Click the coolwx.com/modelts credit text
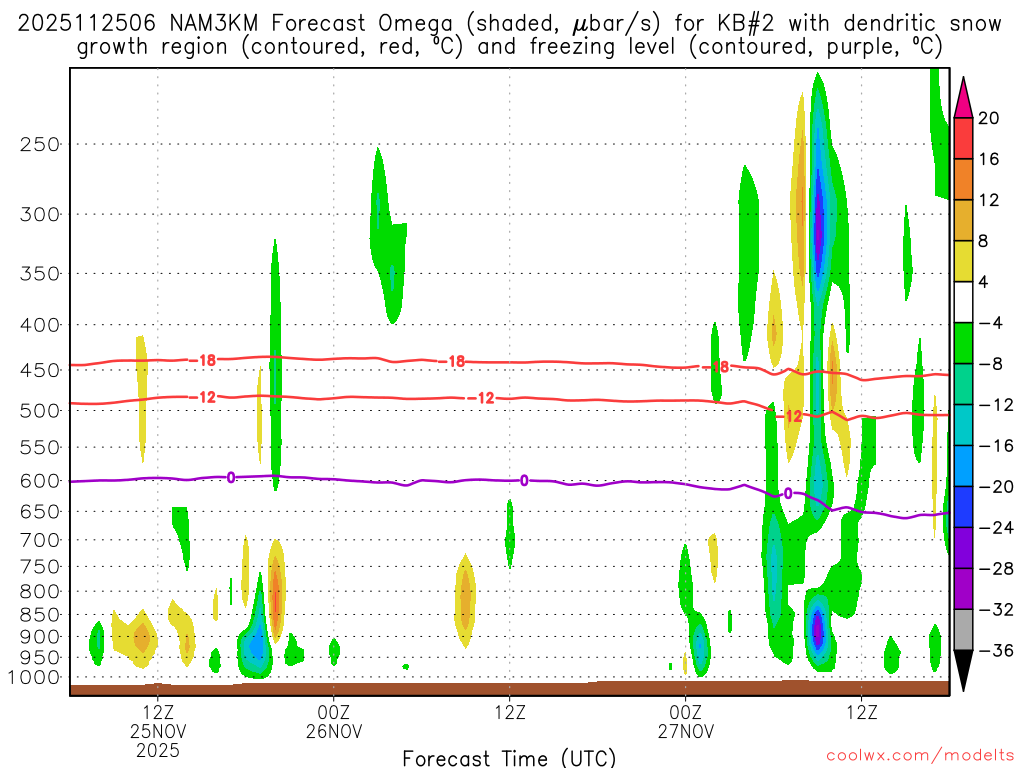The width and height of the screenshot is (1024, 768). coord(920,756)
